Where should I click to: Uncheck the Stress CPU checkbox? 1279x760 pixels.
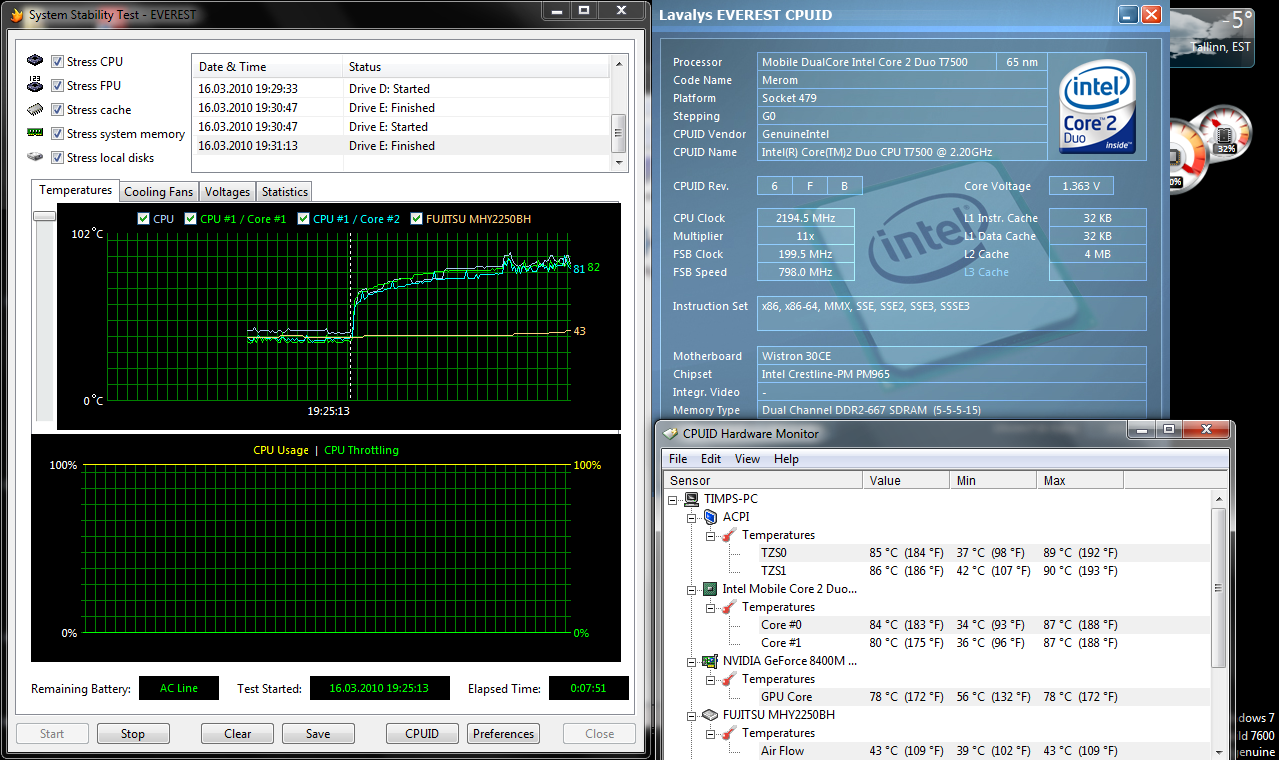tap(58, 61)
